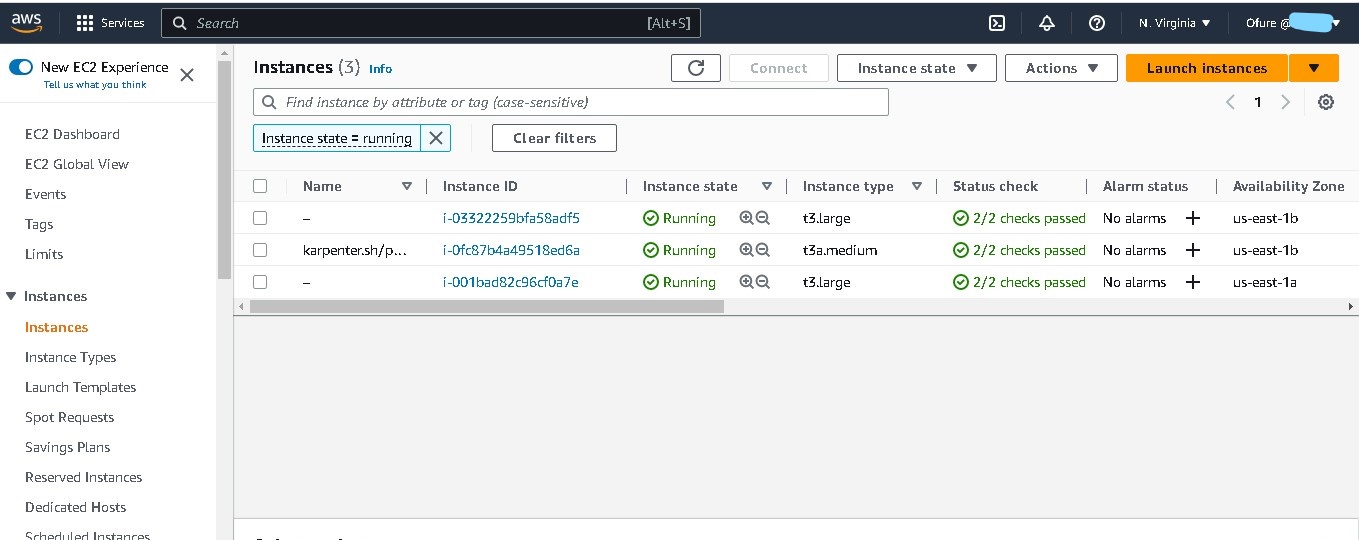This screenshot has width=1359, height=540.
Task: Focus the top AWS search box
Action: click(x=431, y=22)
